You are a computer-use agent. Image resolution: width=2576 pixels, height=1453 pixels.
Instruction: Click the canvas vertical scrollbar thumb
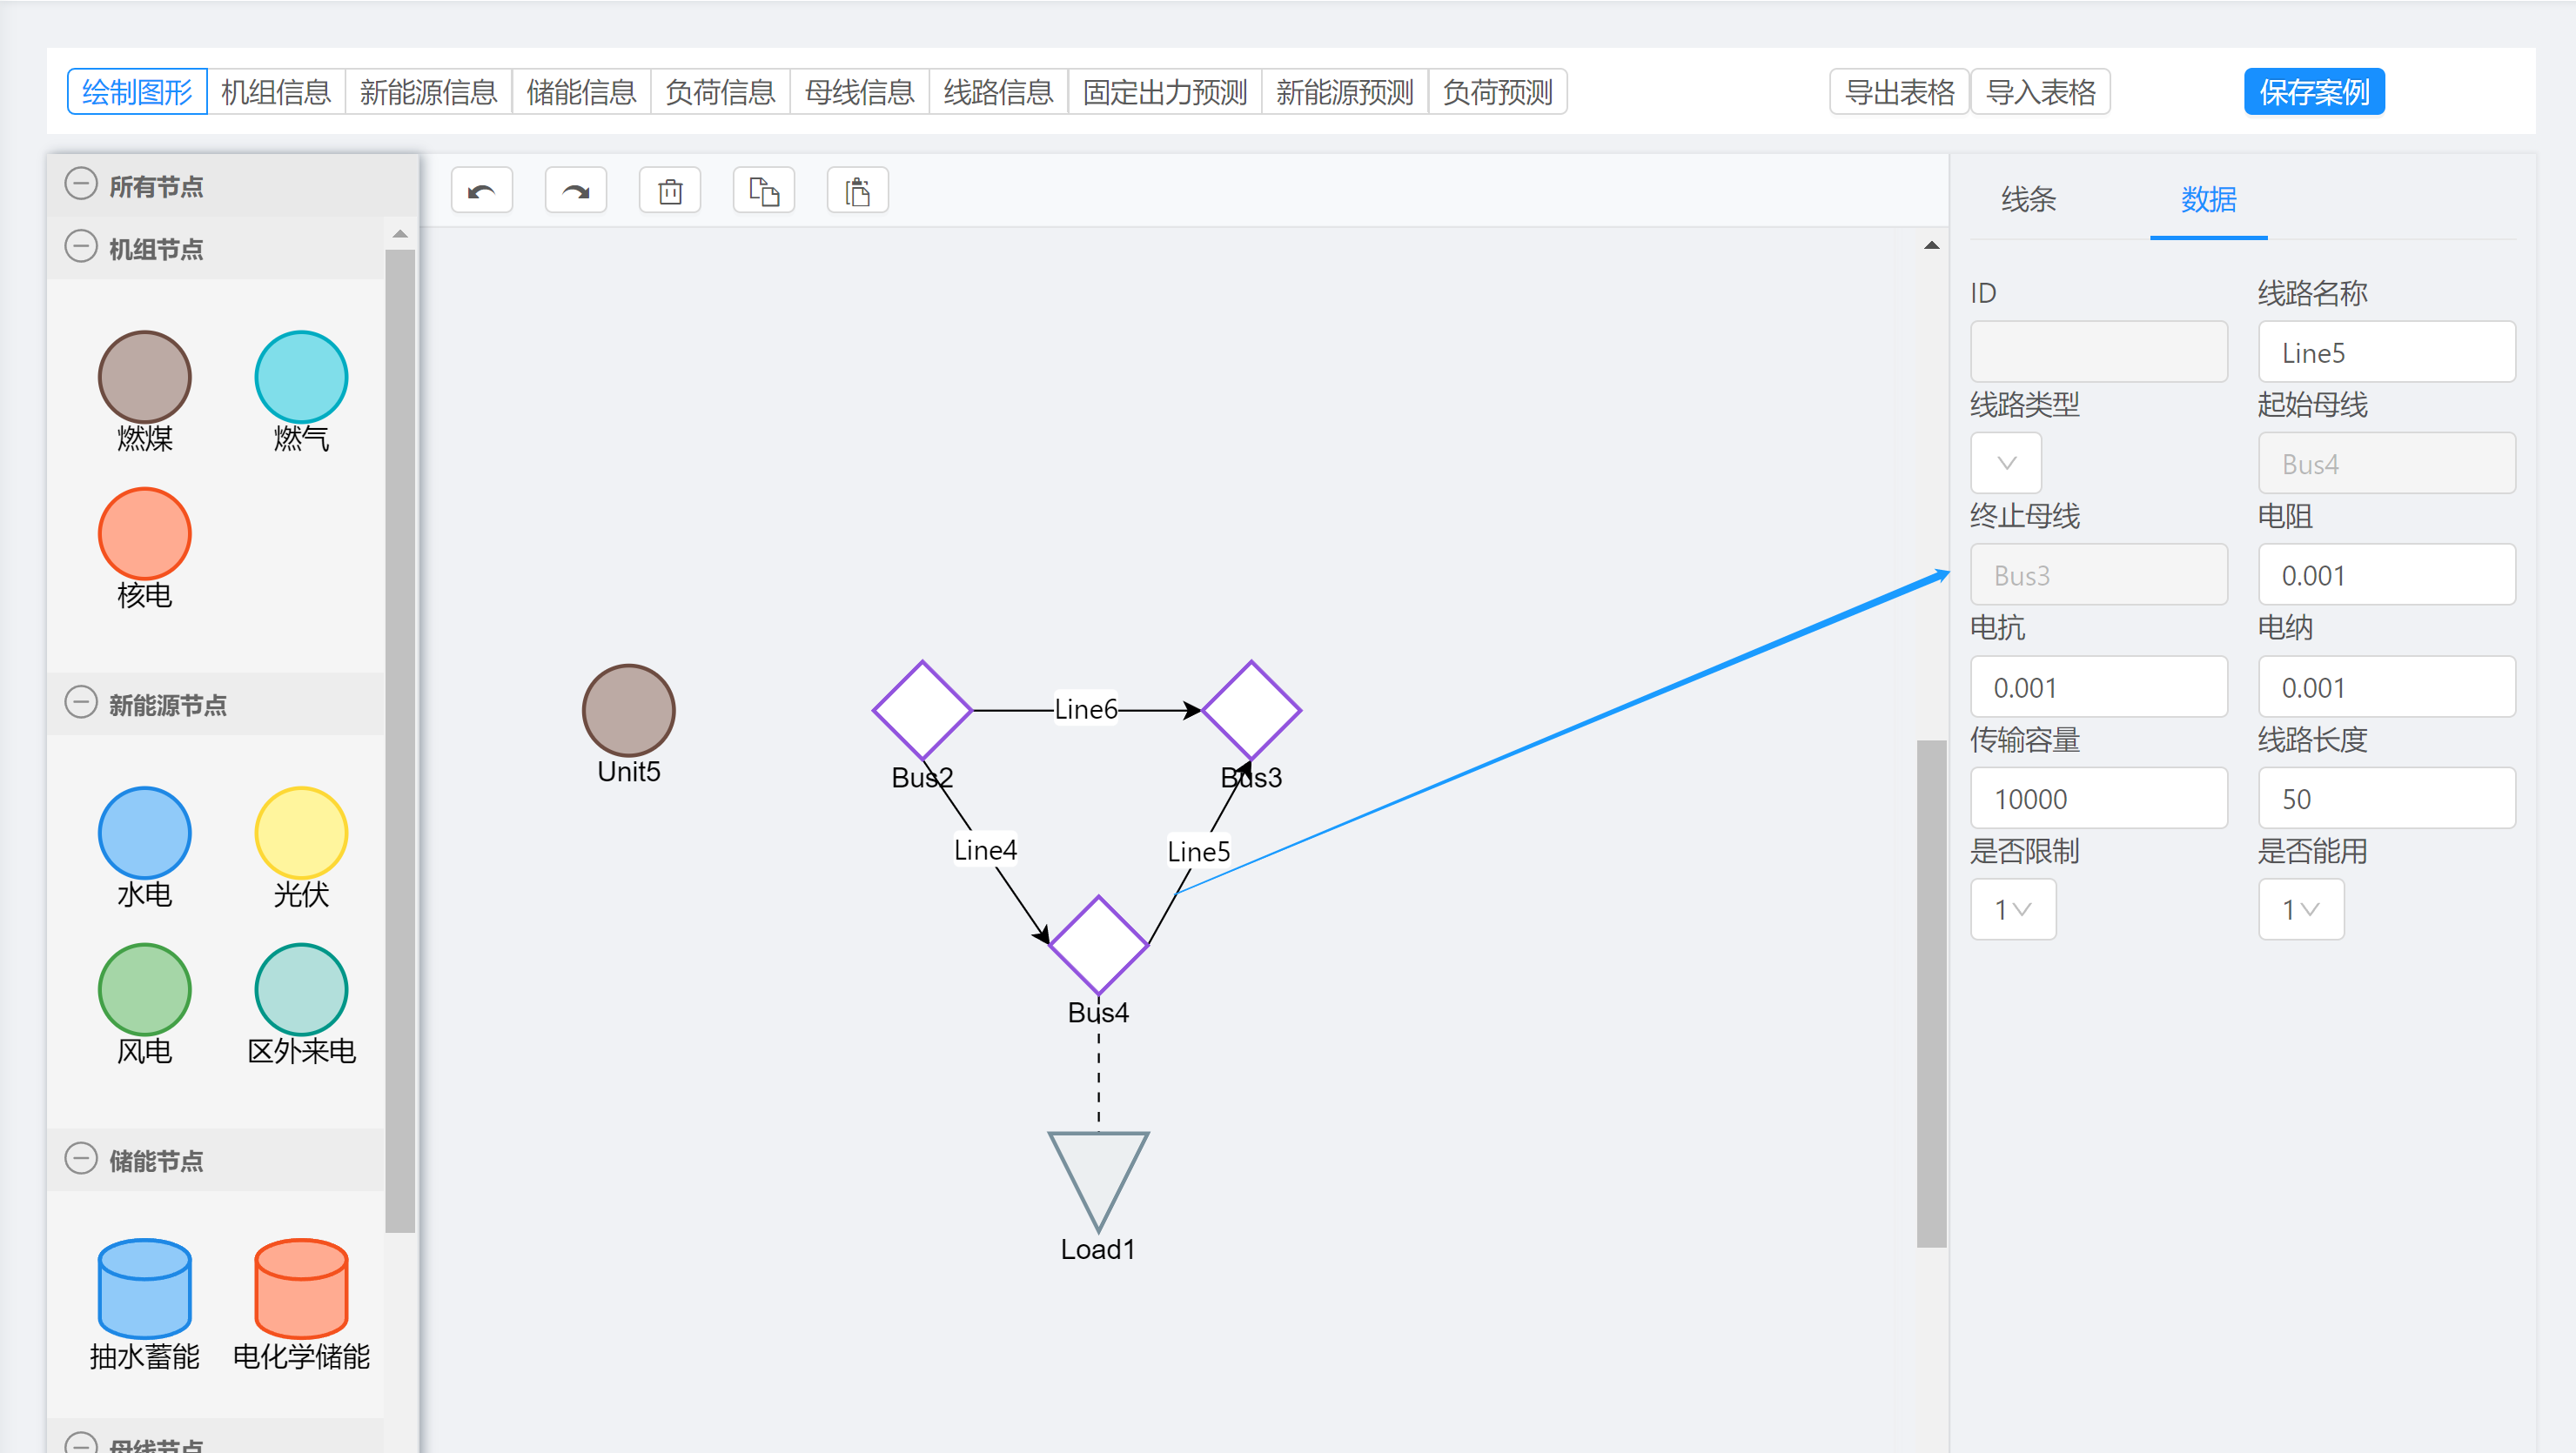(1931, 993)
